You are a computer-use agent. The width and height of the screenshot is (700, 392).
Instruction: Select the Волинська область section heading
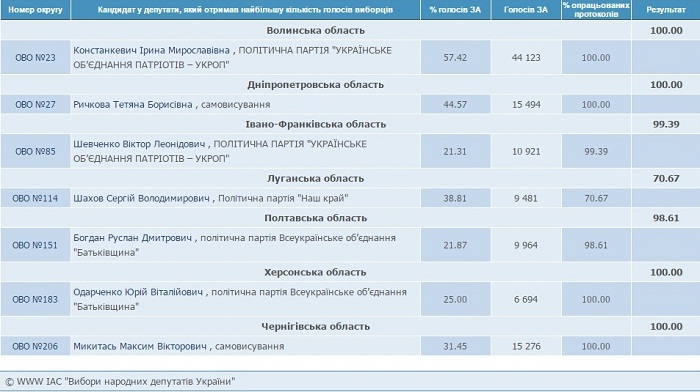click(316, 30)
